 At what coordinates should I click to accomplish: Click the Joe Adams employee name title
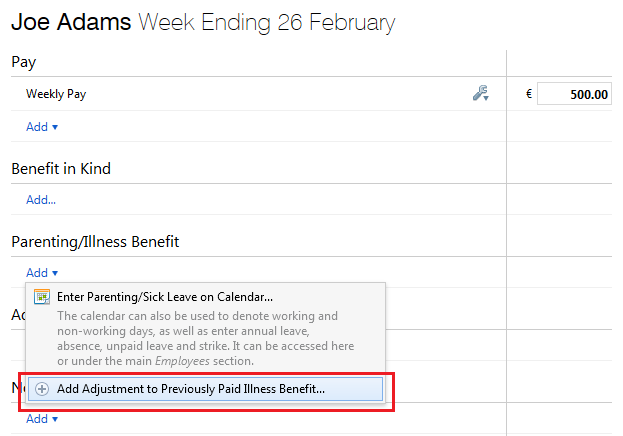click(x=71, y=22)
